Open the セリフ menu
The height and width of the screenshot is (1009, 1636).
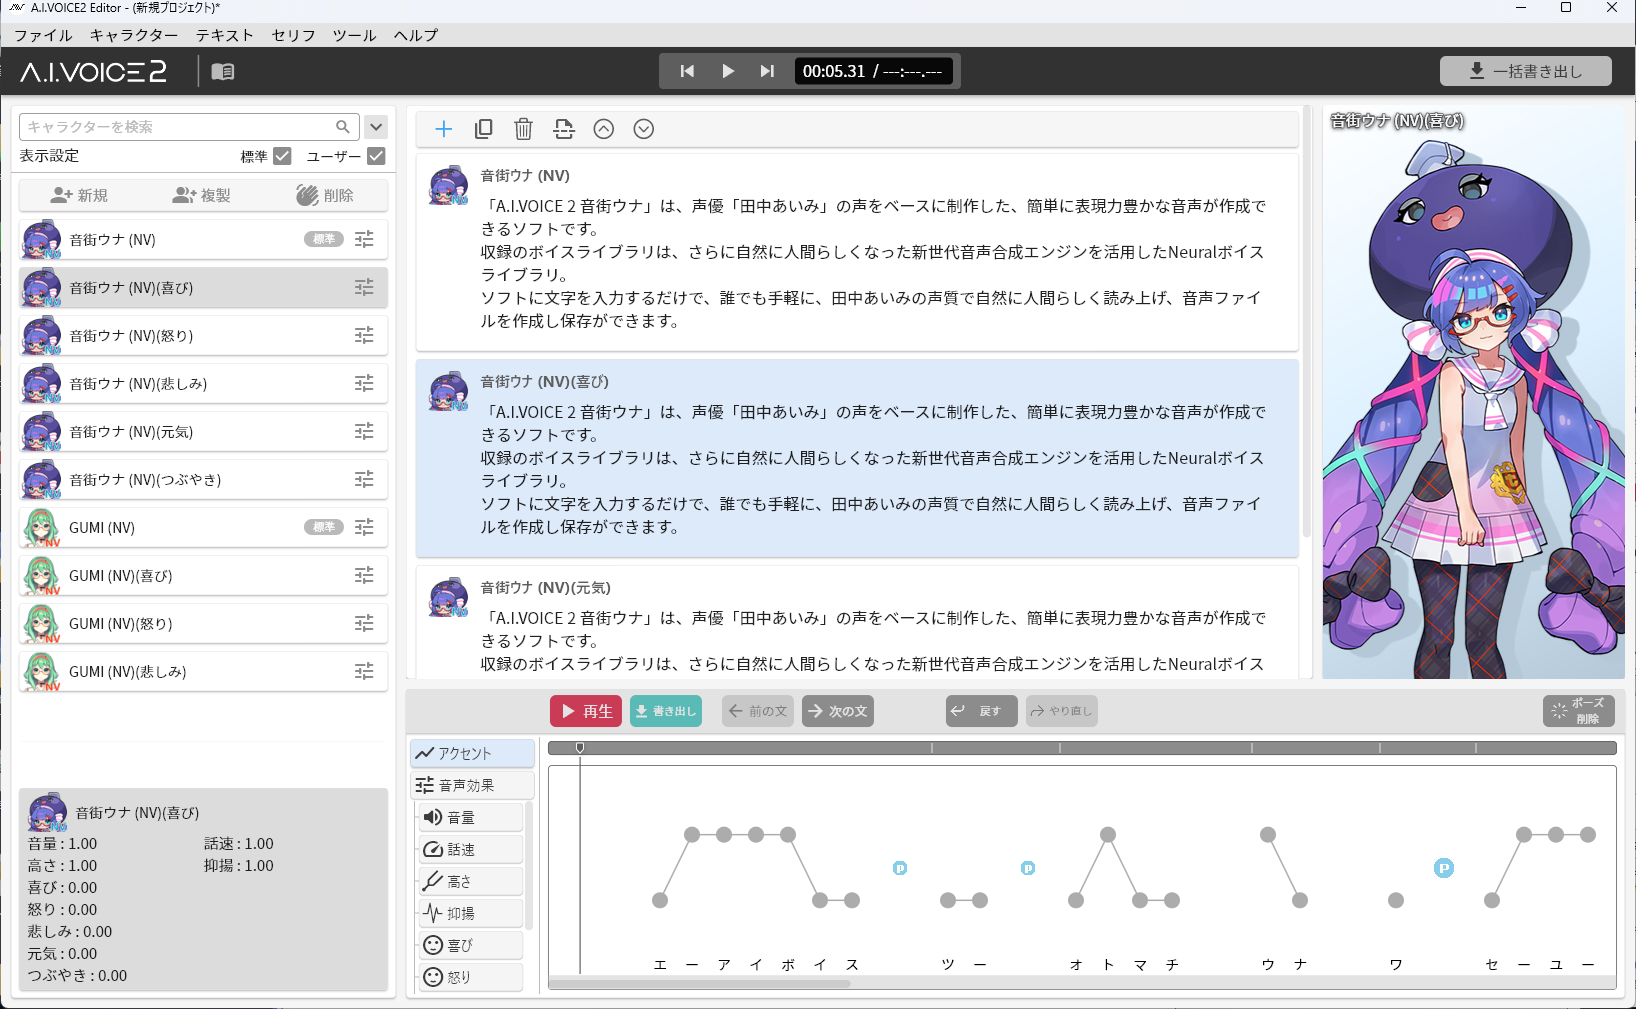tap(294, 35)
